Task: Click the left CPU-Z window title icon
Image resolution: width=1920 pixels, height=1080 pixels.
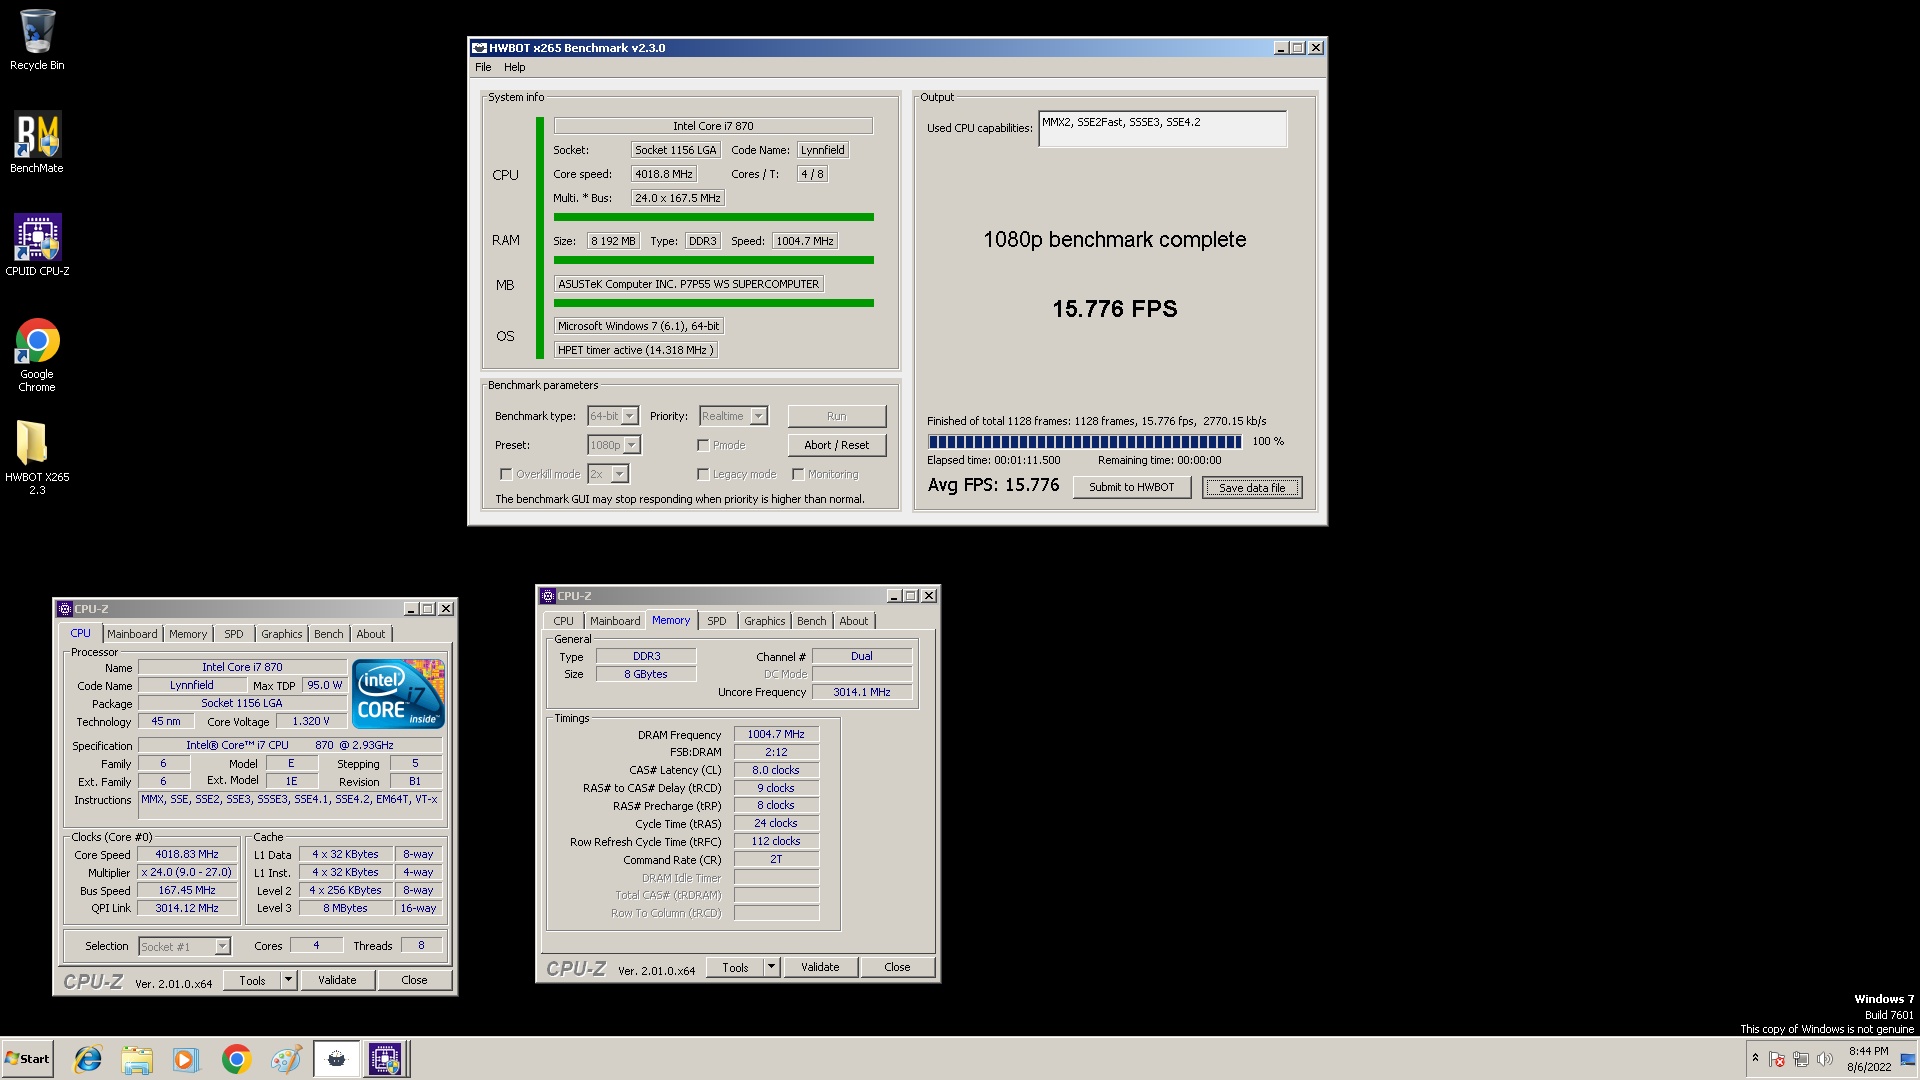Action: click(65, 609)
